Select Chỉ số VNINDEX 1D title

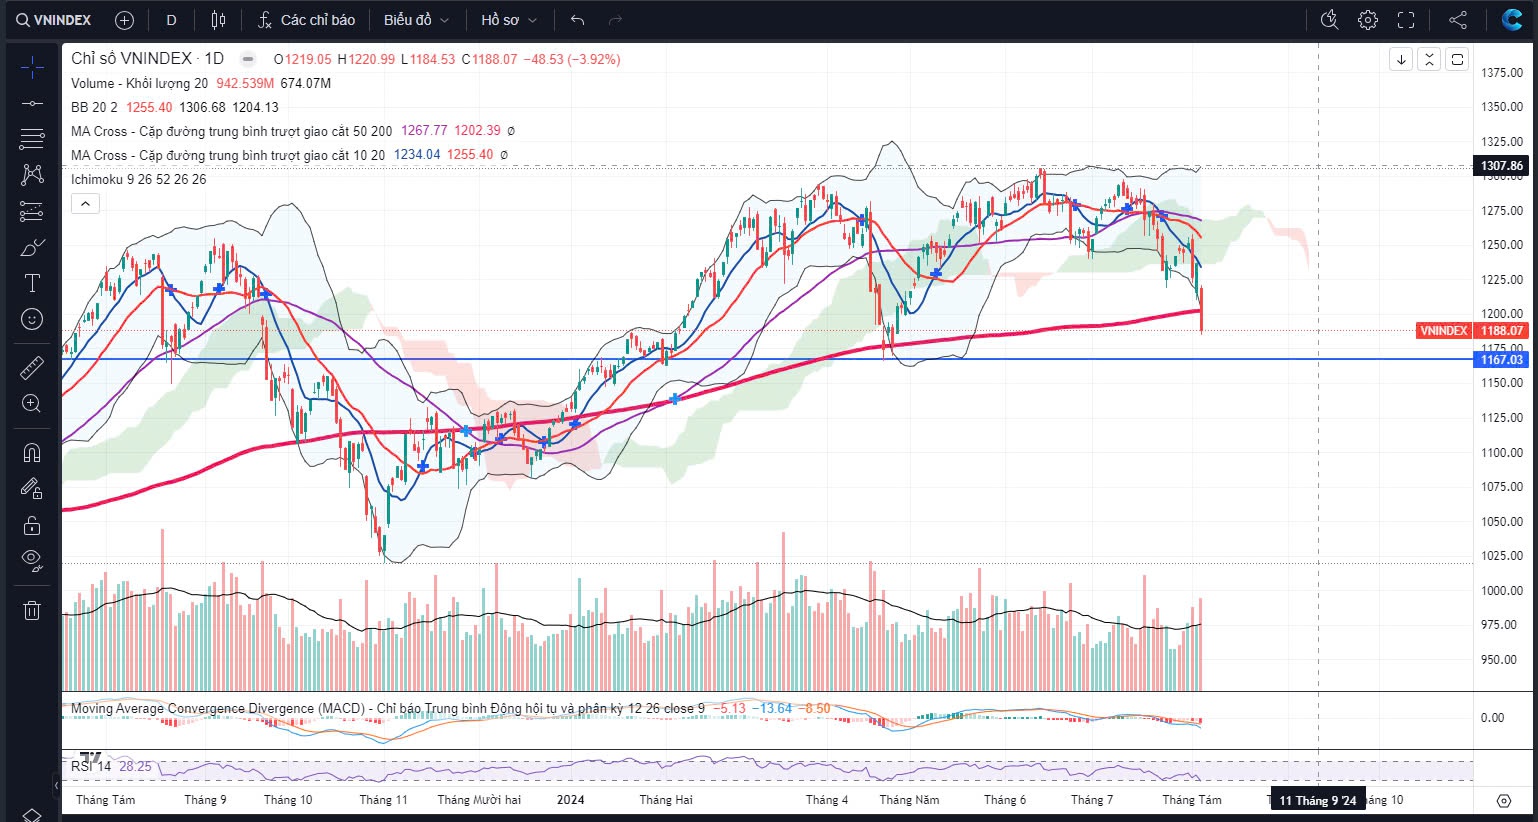click(x=148, y=59)
